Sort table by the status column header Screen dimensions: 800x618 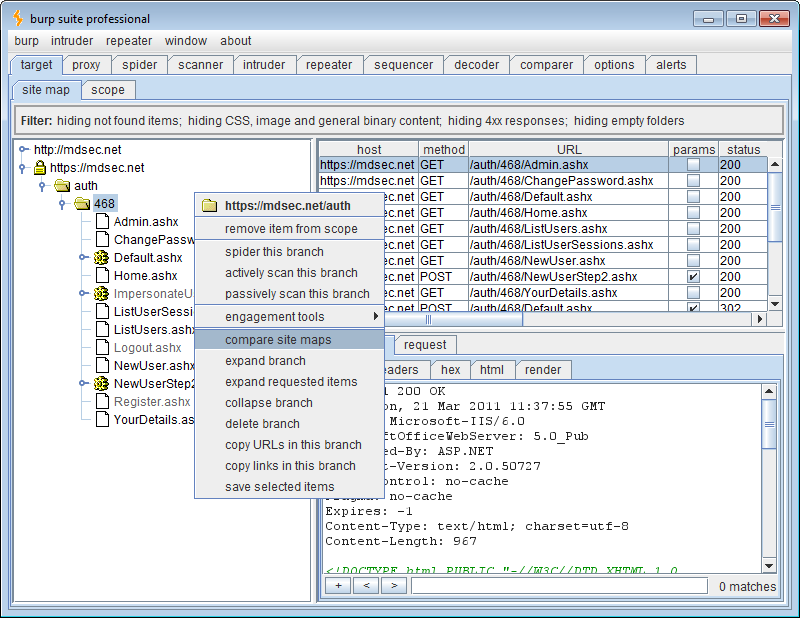click(743, 149)
